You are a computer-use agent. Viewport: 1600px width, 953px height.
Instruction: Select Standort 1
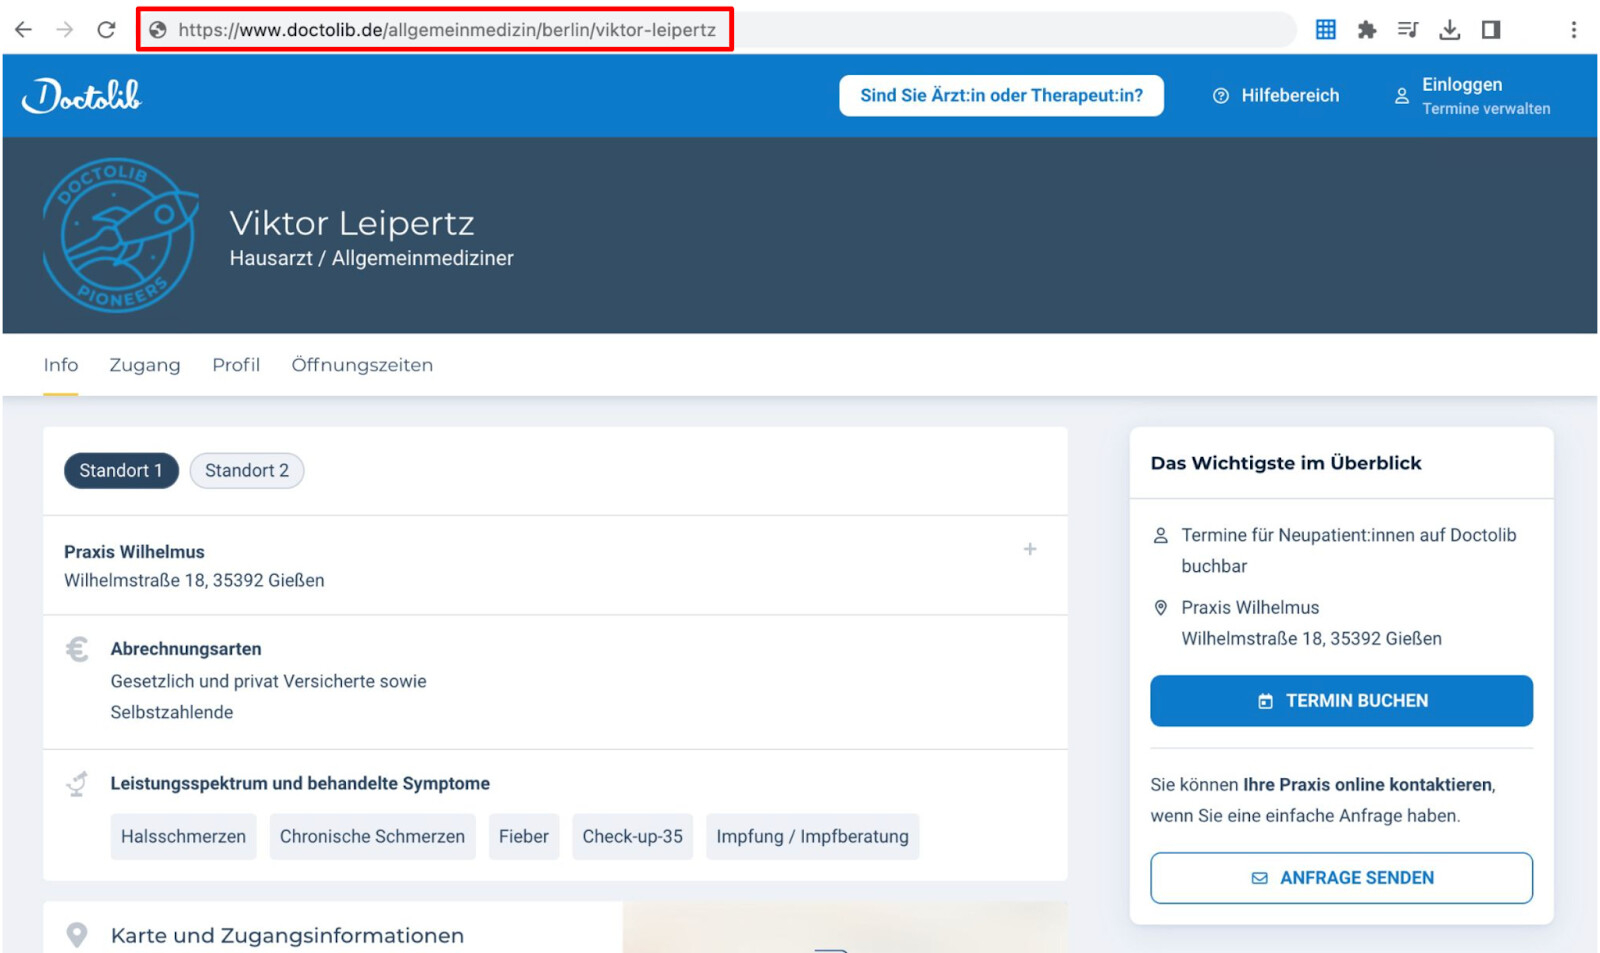point(121,471)
